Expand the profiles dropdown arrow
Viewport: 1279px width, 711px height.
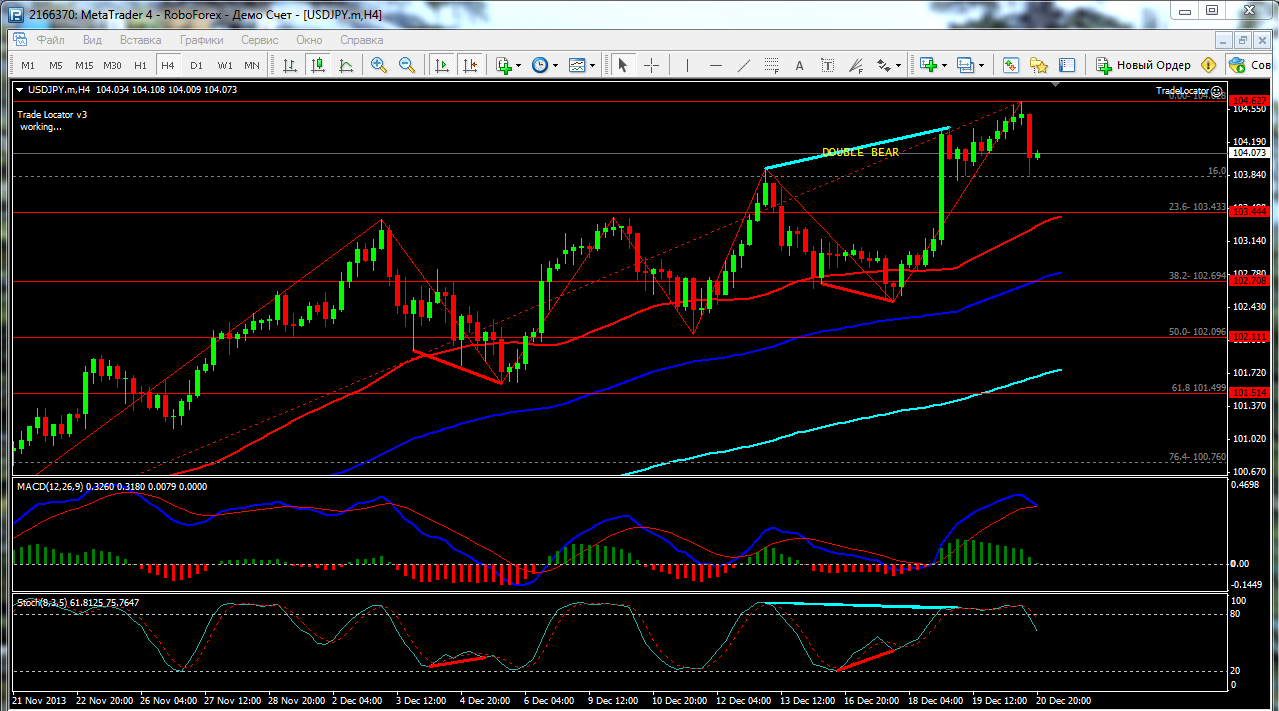pos(980,65)
